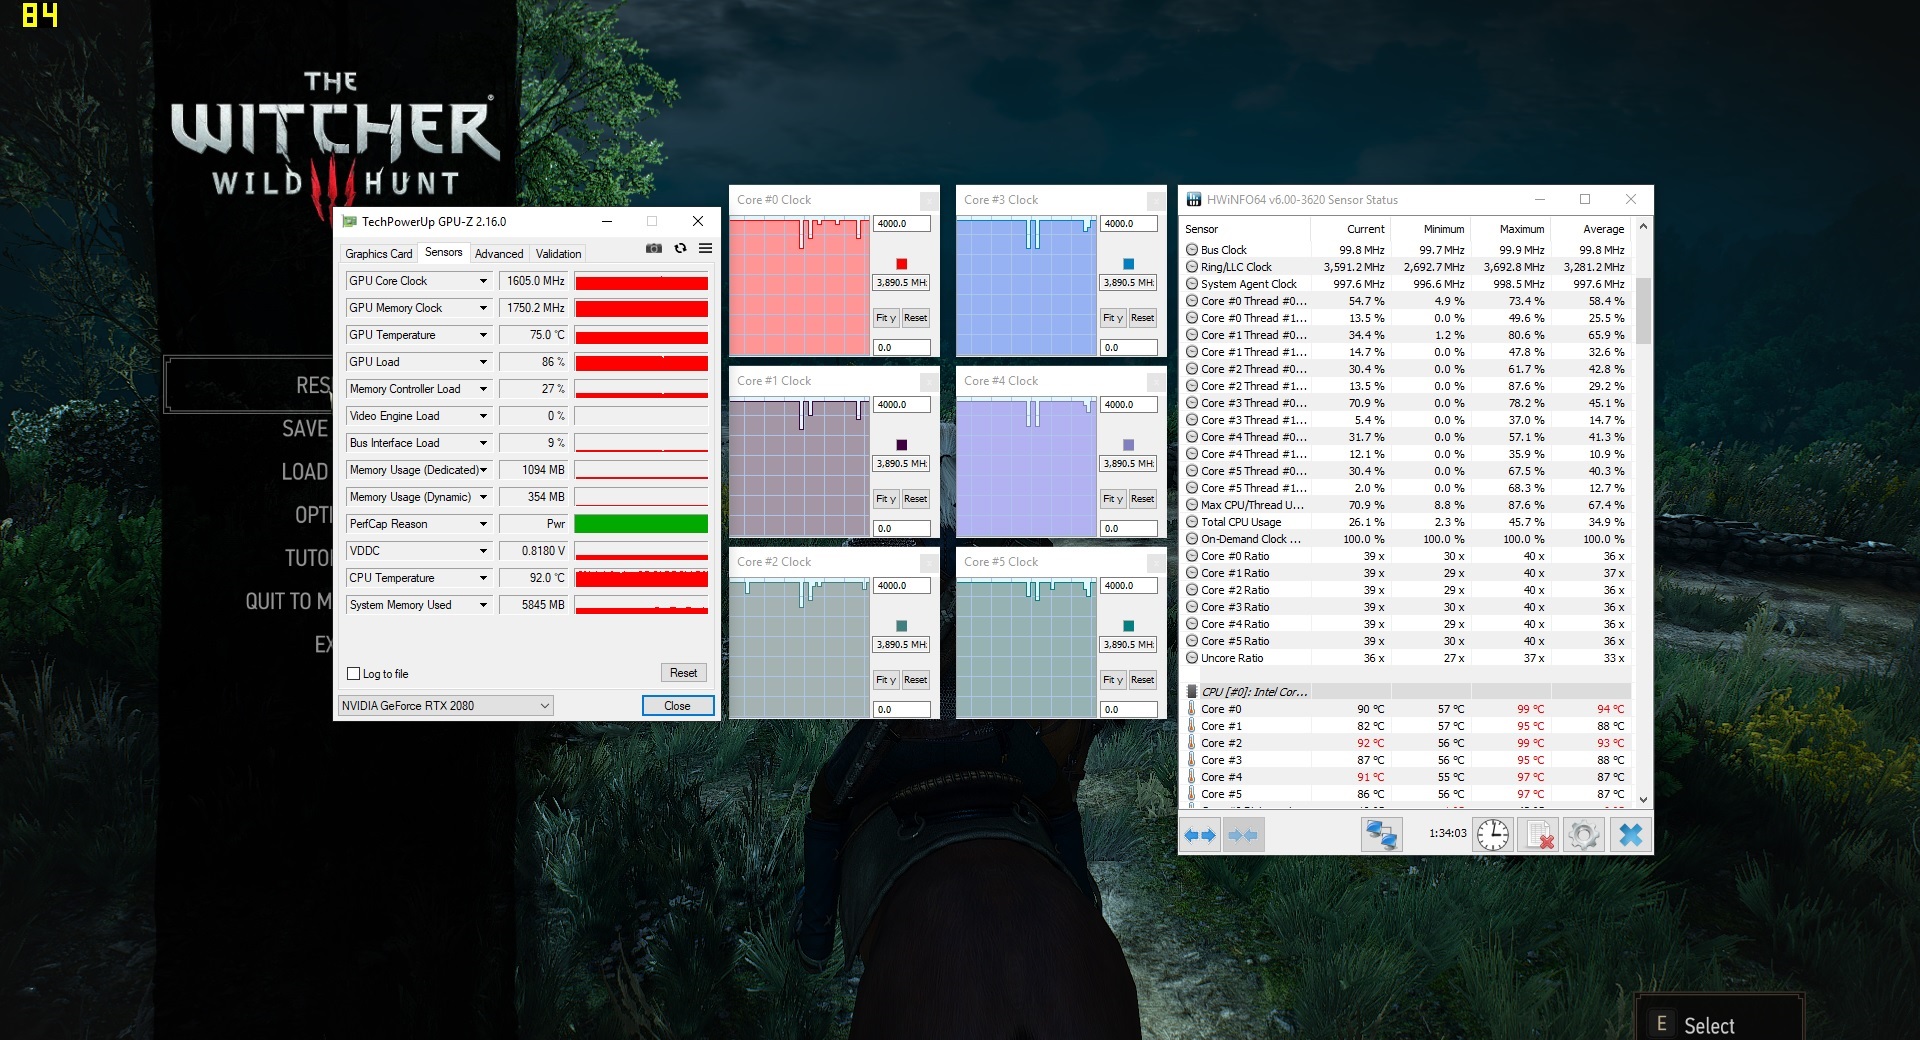Screen dimensions: 1920x1040
Task: Expand HWiNFO columns with the blue outward arrows
Action: point(1200,834)
